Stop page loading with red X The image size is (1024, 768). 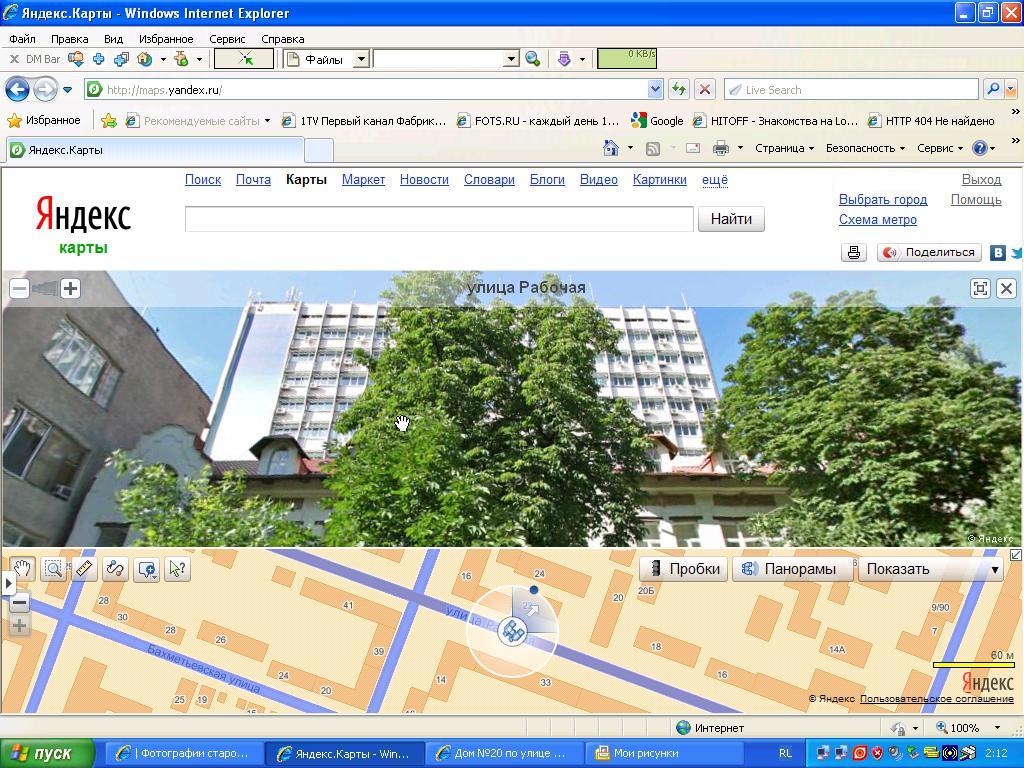tap(705, 89)
